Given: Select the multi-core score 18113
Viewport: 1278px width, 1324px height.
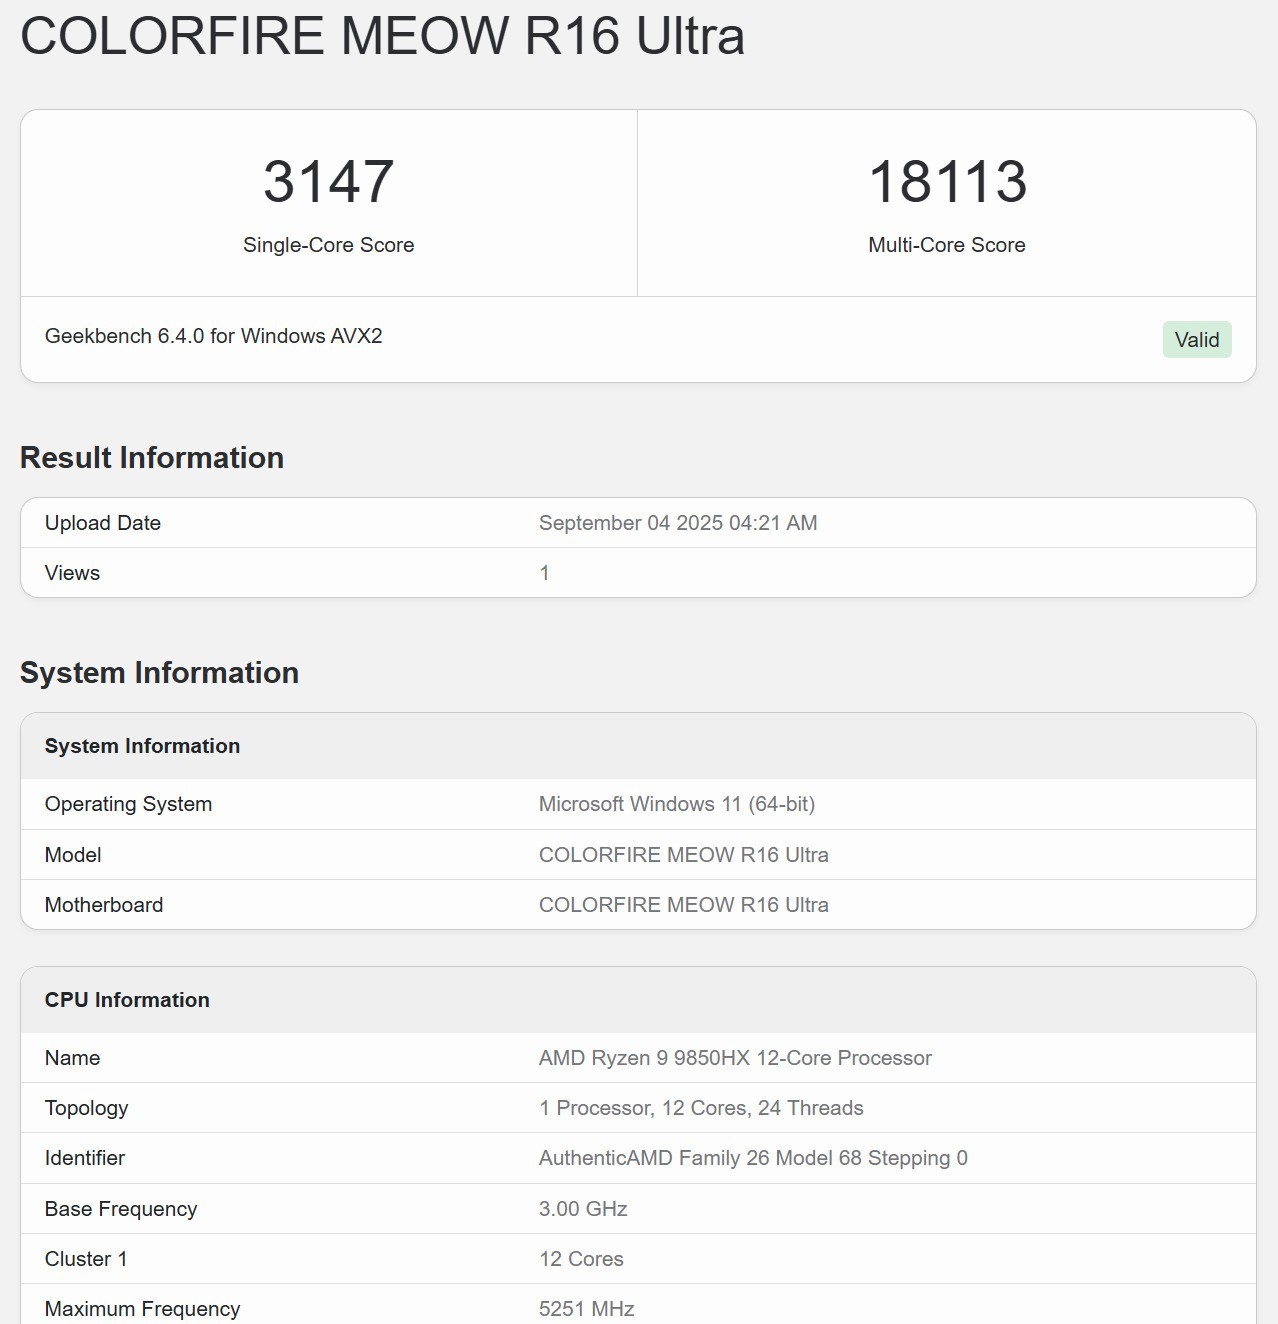Looking at the screenshot, I should tap(947, 182).
